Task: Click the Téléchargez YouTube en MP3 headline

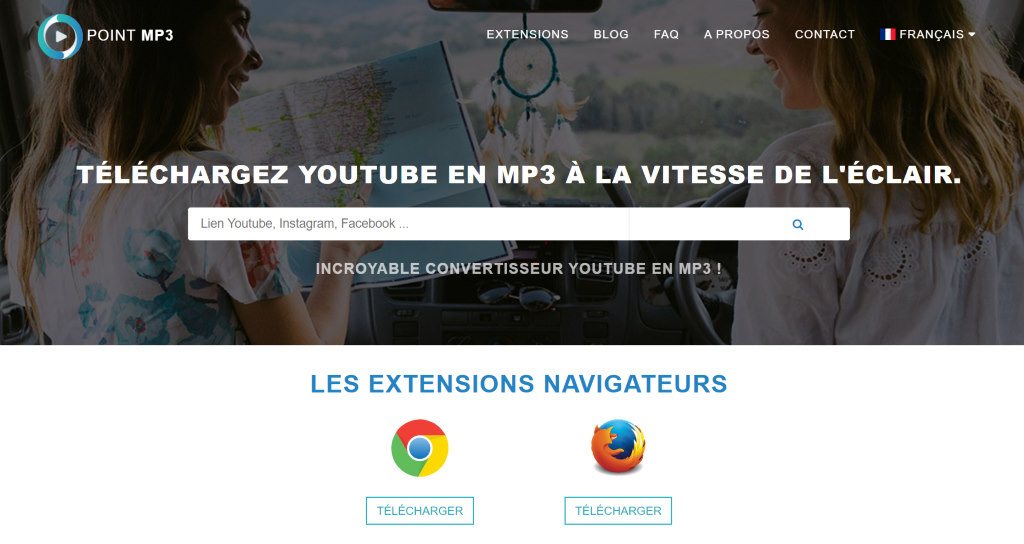Action: (519, 174)
